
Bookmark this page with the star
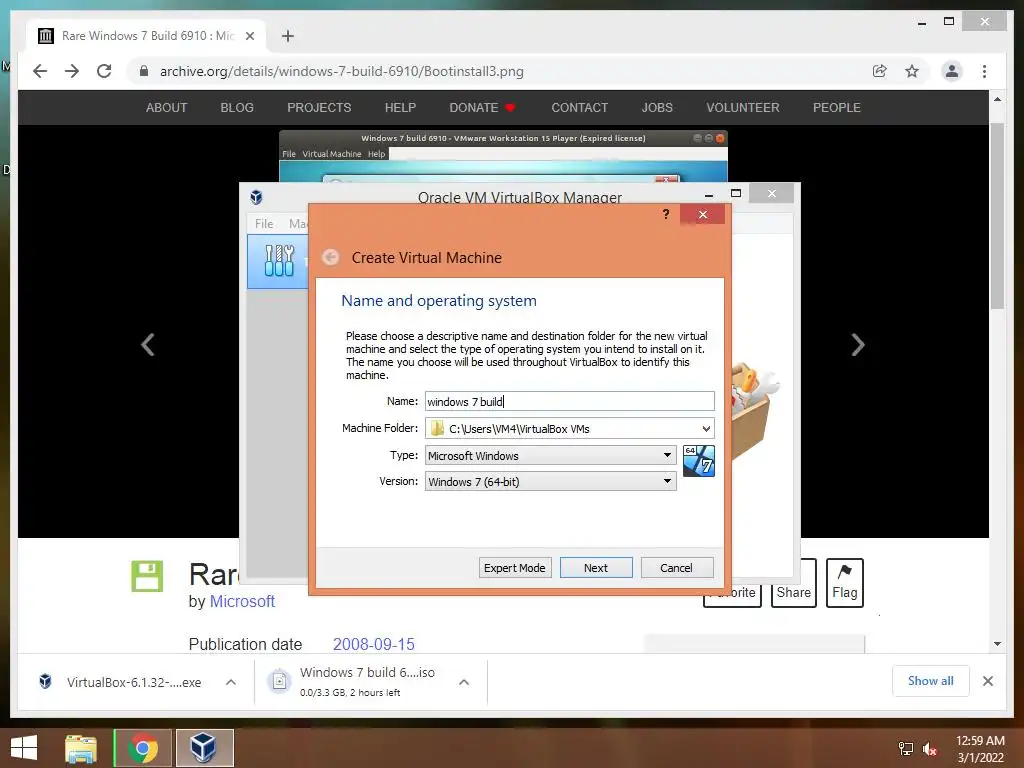click(x=912, y=71)
